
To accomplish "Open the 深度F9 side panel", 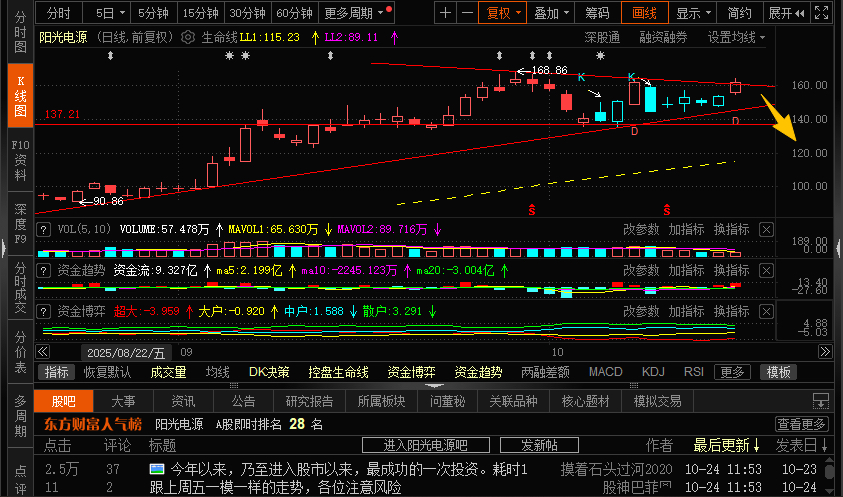I will point(20,224).
